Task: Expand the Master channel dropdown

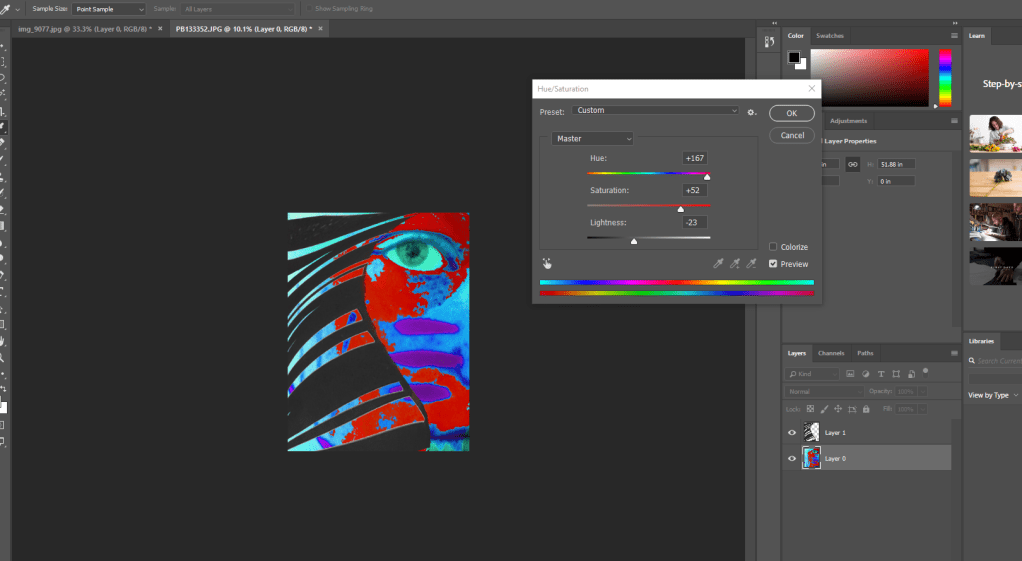Action: [x=592, y=139]
